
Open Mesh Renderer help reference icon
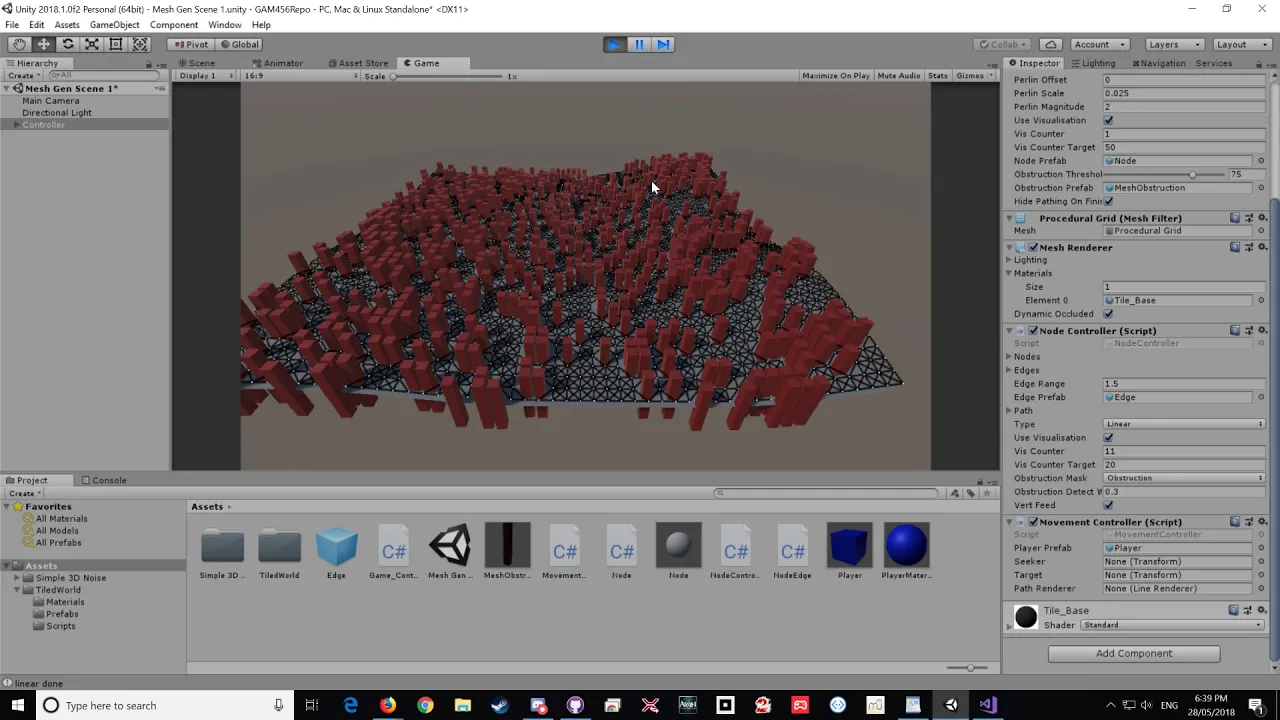(x=1235, y=247)
